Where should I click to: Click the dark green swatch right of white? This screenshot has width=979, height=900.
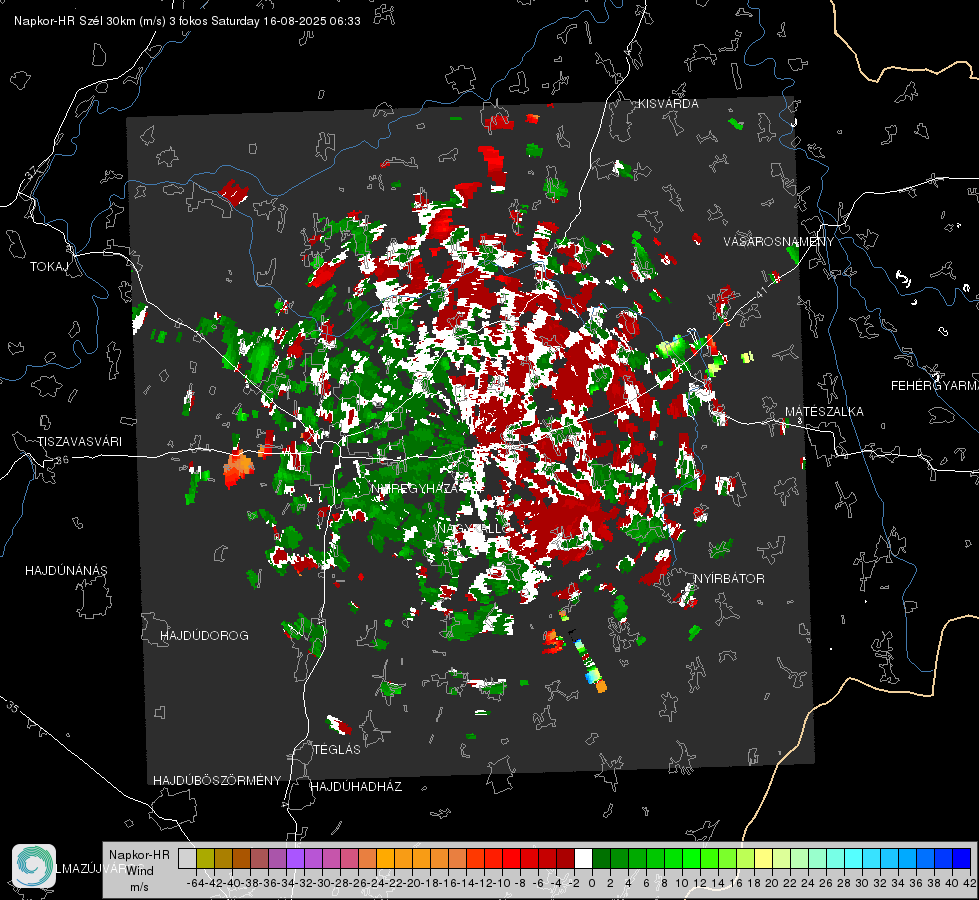coord(601,859)
